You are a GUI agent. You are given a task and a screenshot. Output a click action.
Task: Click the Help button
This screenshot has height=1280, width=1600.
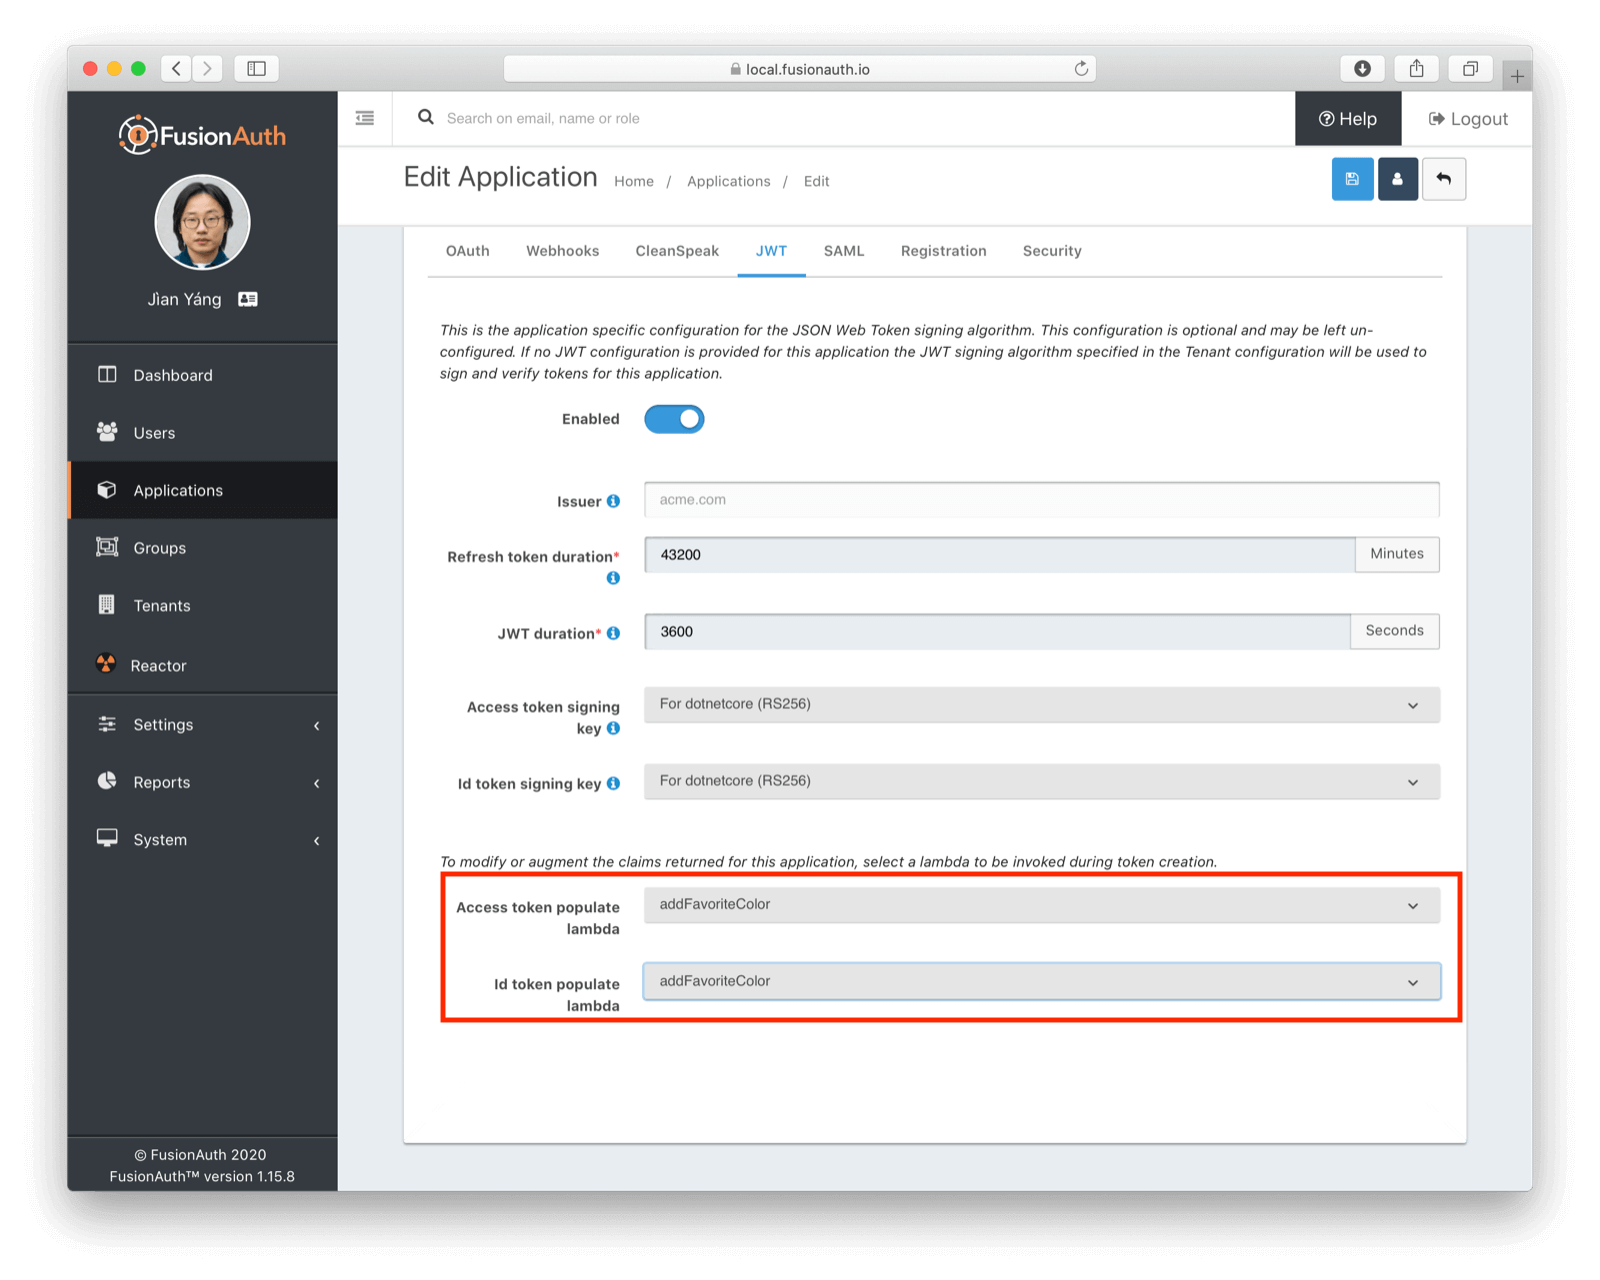tap(1348, 118)
